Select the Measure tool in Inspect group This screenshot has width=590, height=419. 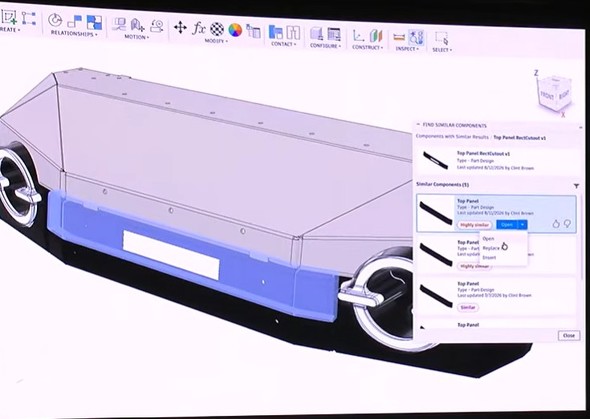(x=399, y=37)
